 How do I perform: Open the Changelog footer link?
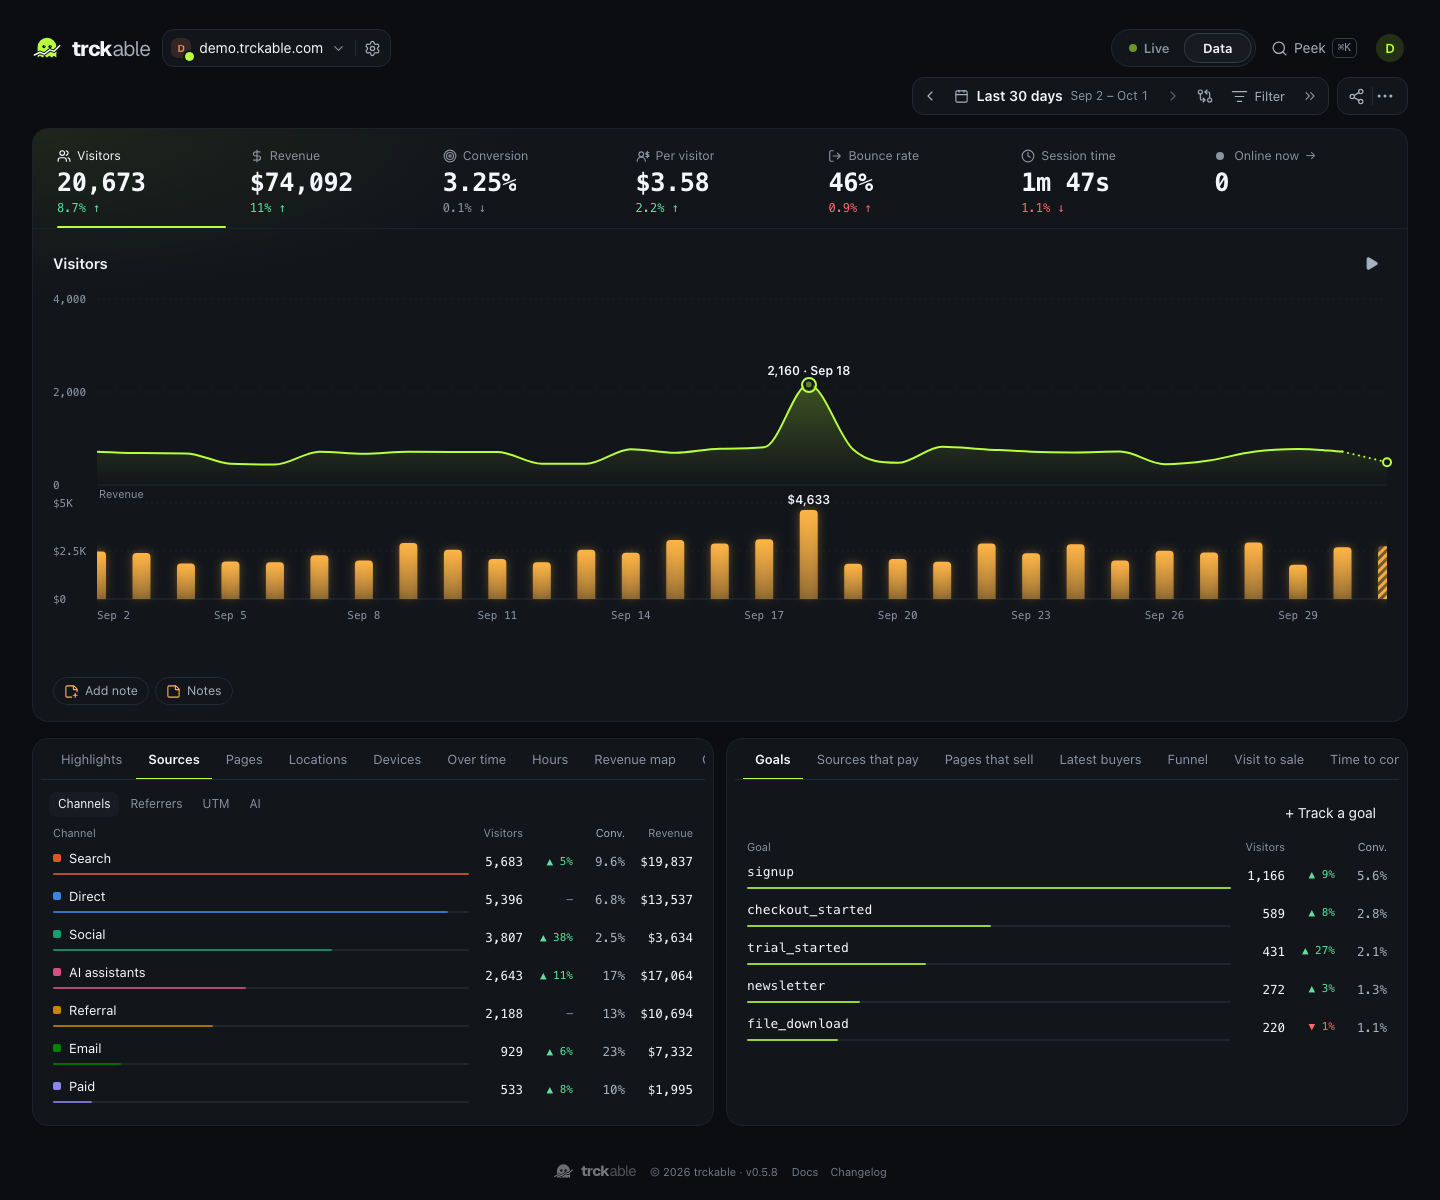[858, 1172]
